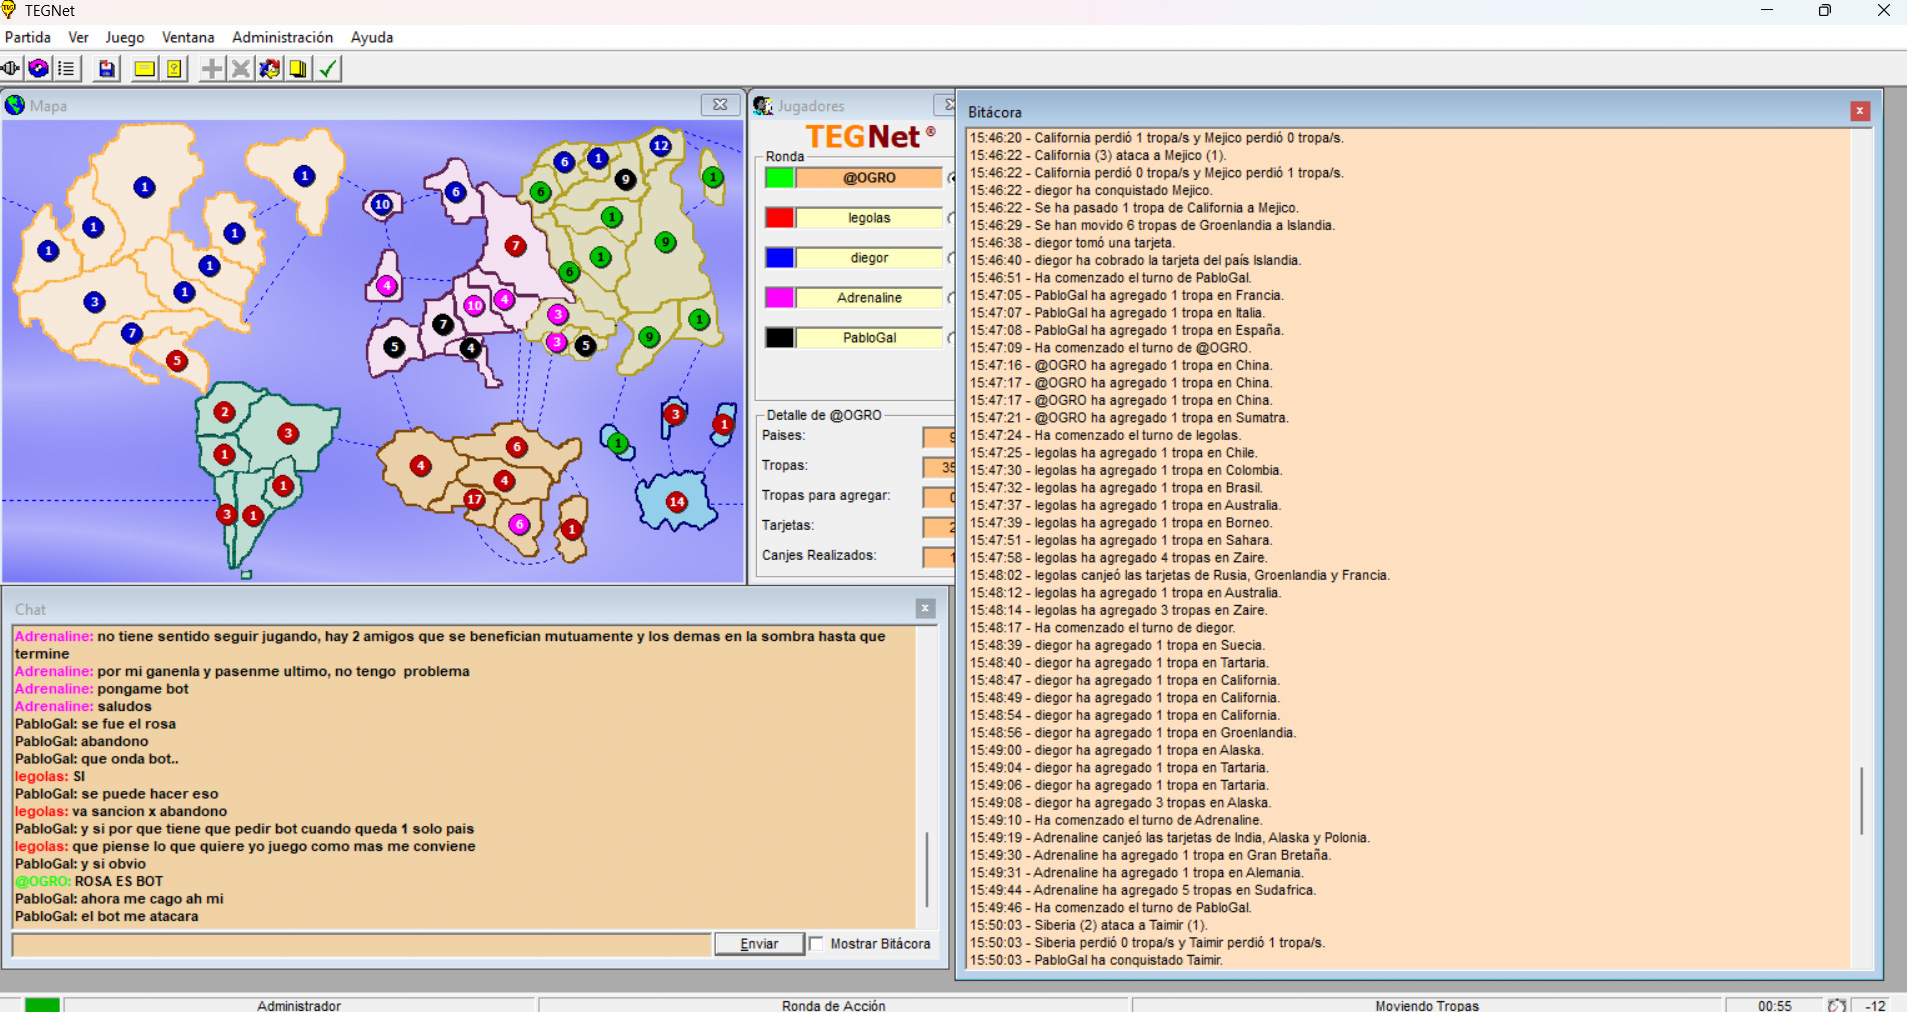Open the Administración menu
Image resolution: width=1907 pixels, height=1012 pixels.
click(282, 37)
